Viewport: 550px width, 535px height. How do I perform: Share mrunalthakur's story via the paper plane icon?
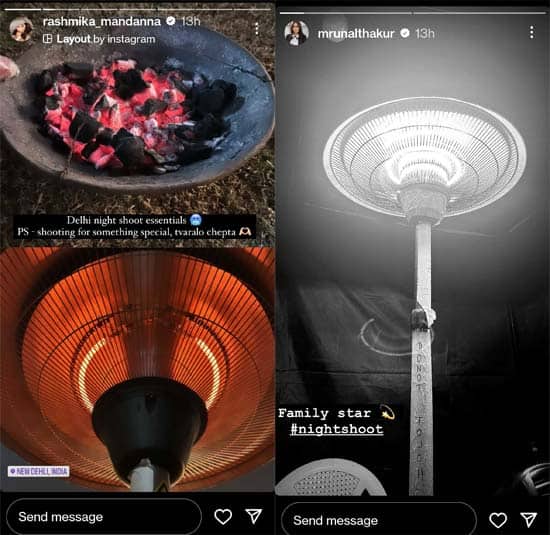click(529, 520)
